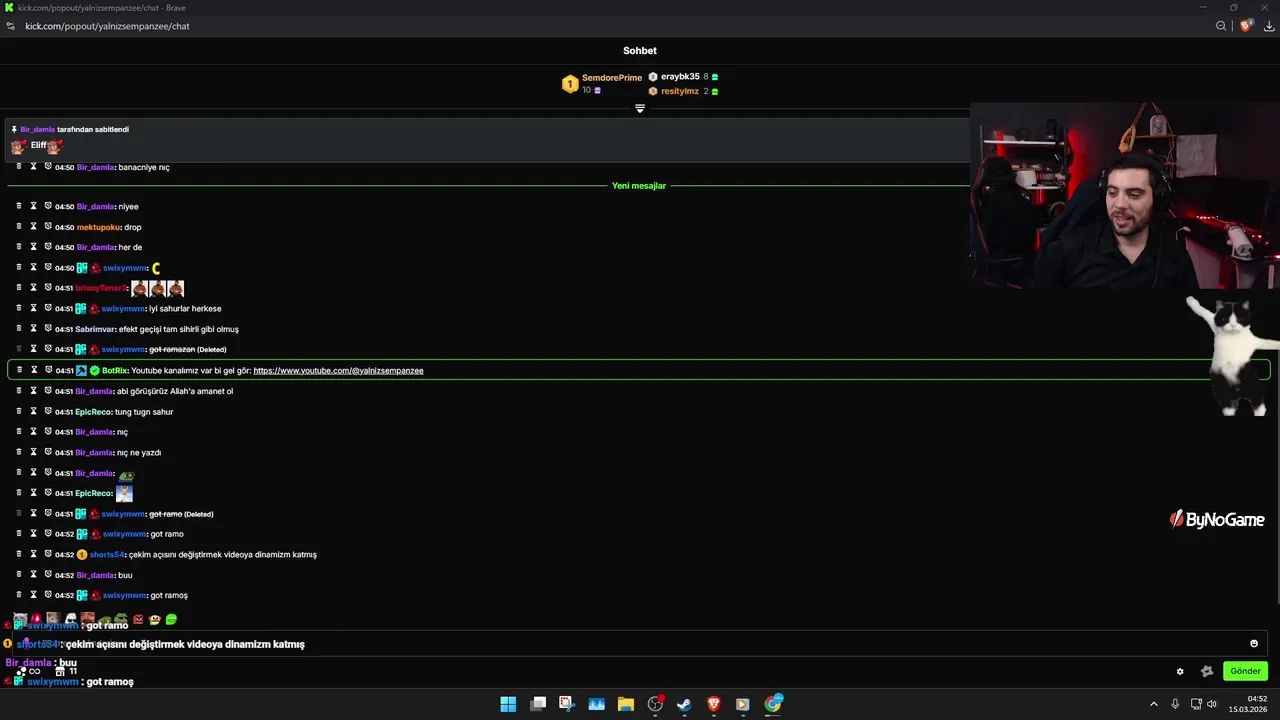Timeout sender of "abi görüşürüz Allah'a amanet ol"
Viewport: 1280px width, 720px height.
(x=33, y=391)
